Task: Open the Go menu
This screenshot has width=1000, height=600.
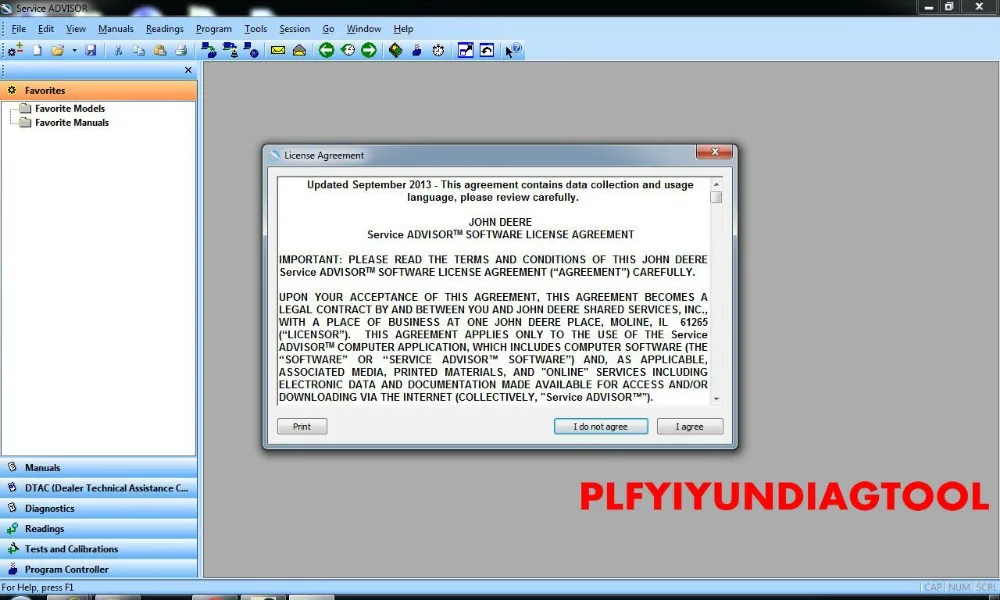Action: (328, 29)
